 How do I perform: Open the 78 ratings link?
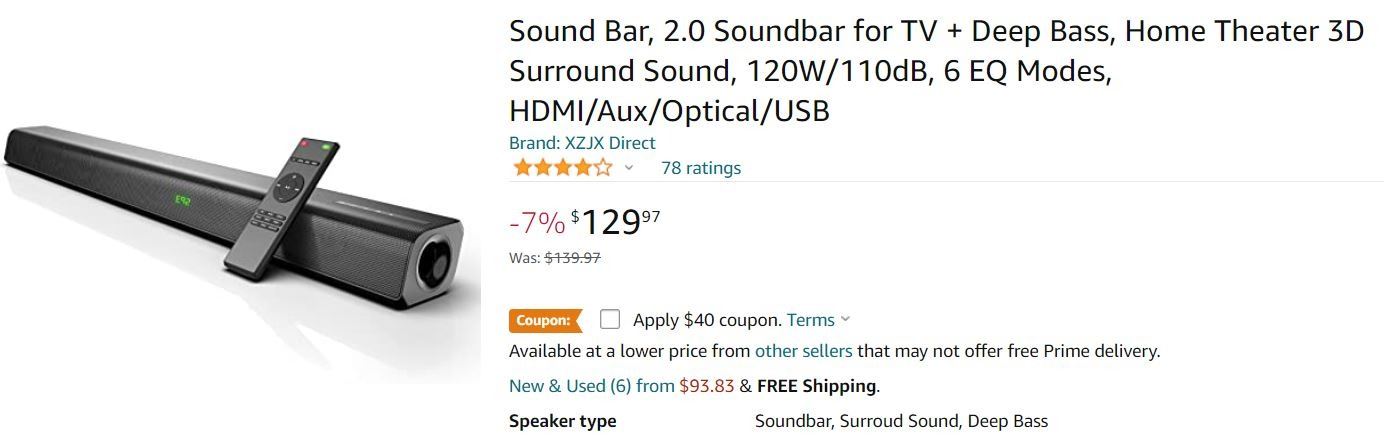pos(701,168)
